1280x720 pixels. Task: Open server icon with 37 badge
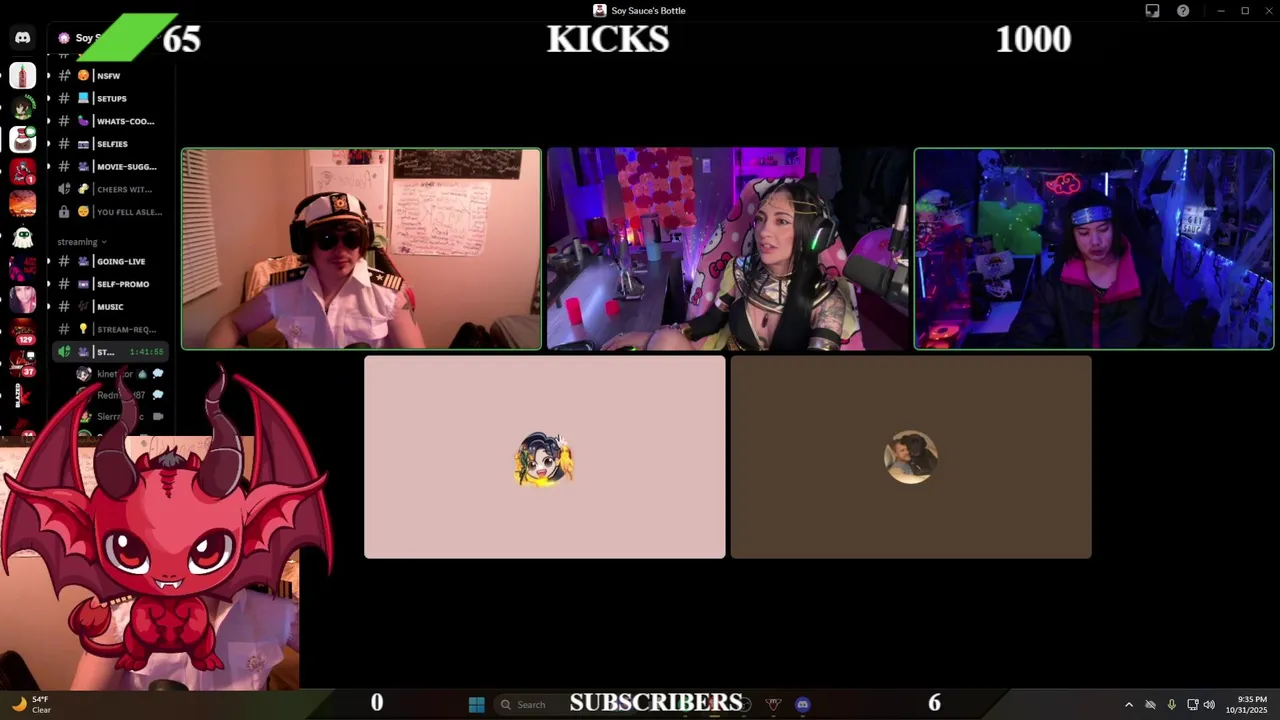(22, 364)
